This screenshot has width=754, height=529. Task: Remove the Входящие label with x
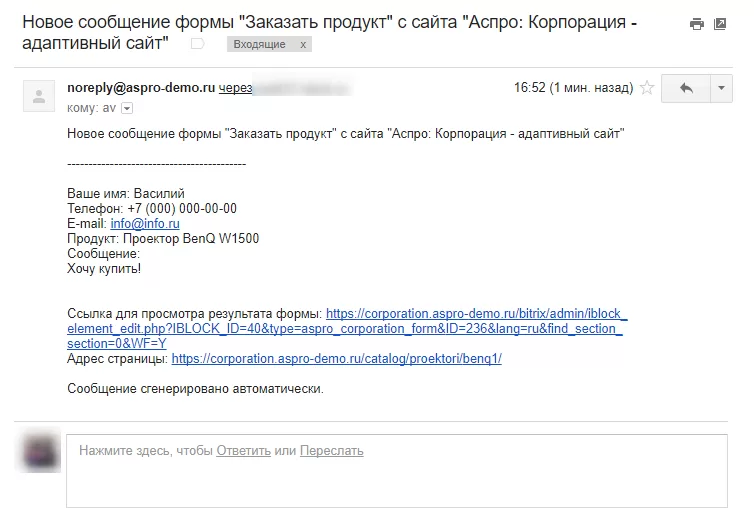(x=303, y=44)
